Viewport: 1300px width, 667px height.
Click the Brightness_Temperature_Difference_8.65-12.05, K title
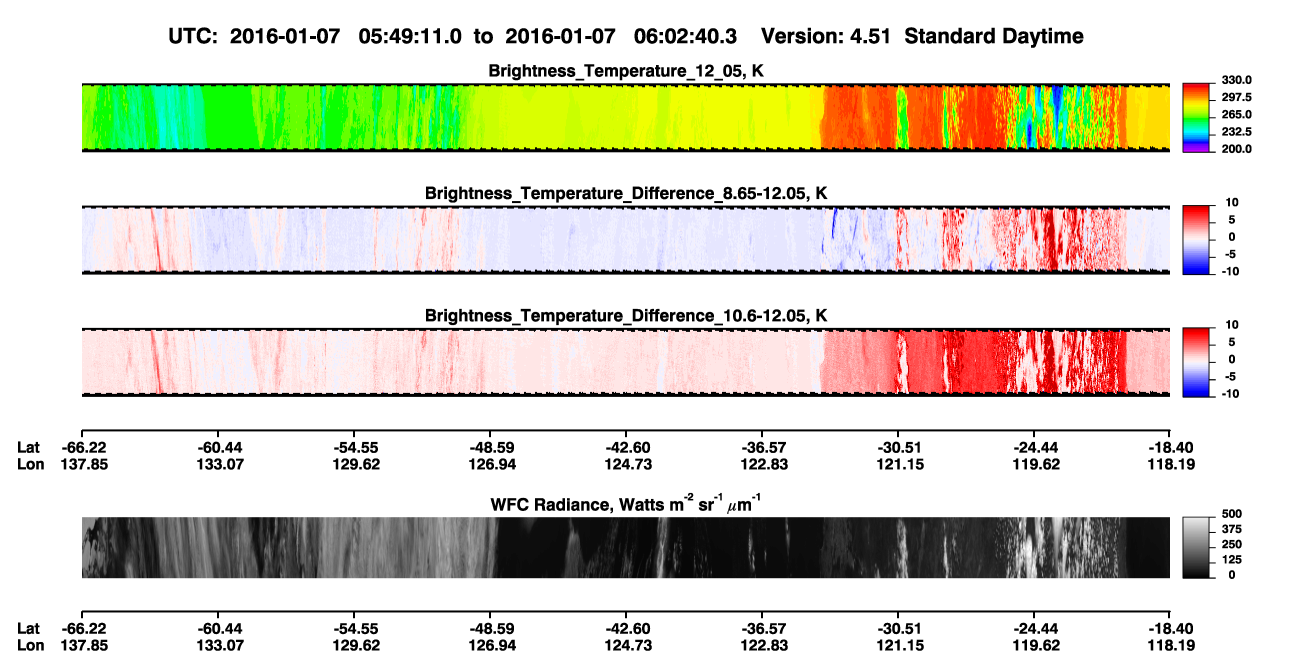coord(626,193)
